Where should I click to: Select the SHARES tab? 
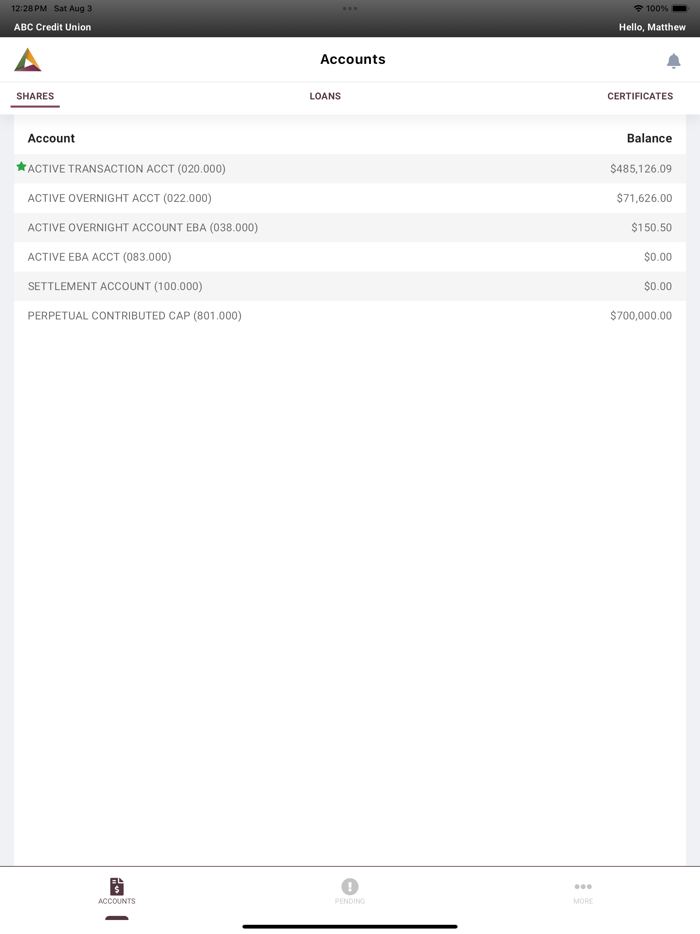pyautogui.click(x=35, y=96)
